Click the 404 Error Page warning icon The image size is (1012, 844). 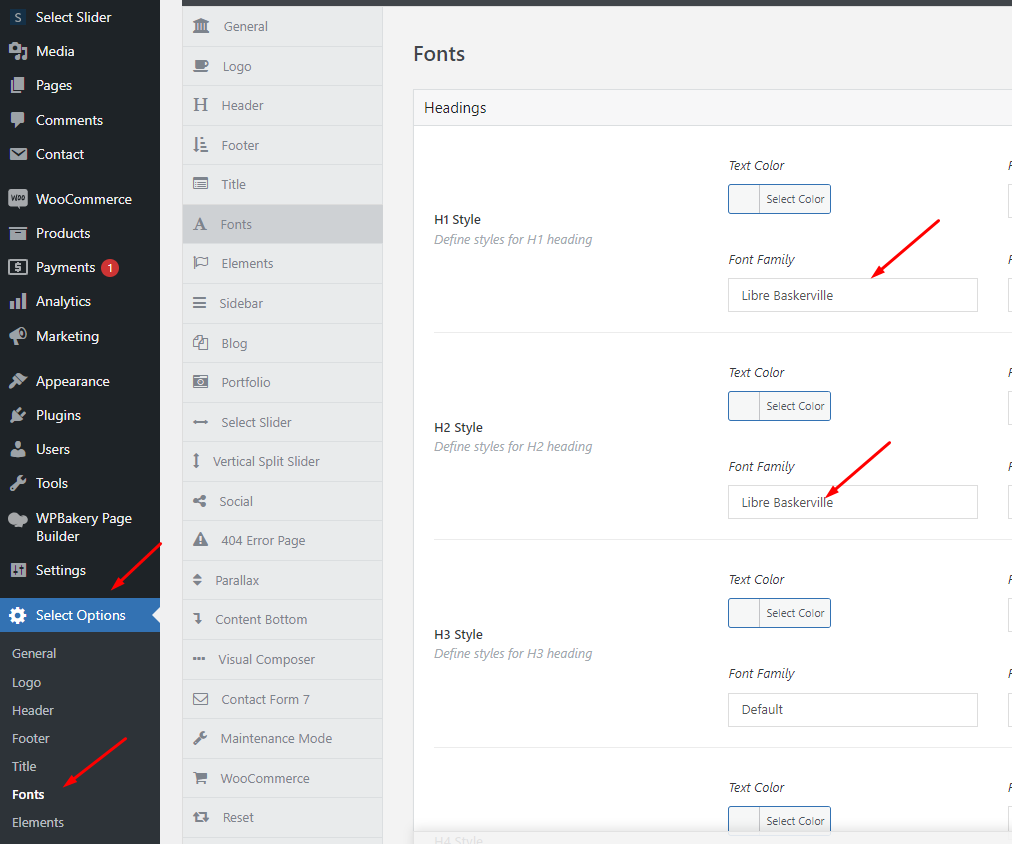click(x=201, y=539)
